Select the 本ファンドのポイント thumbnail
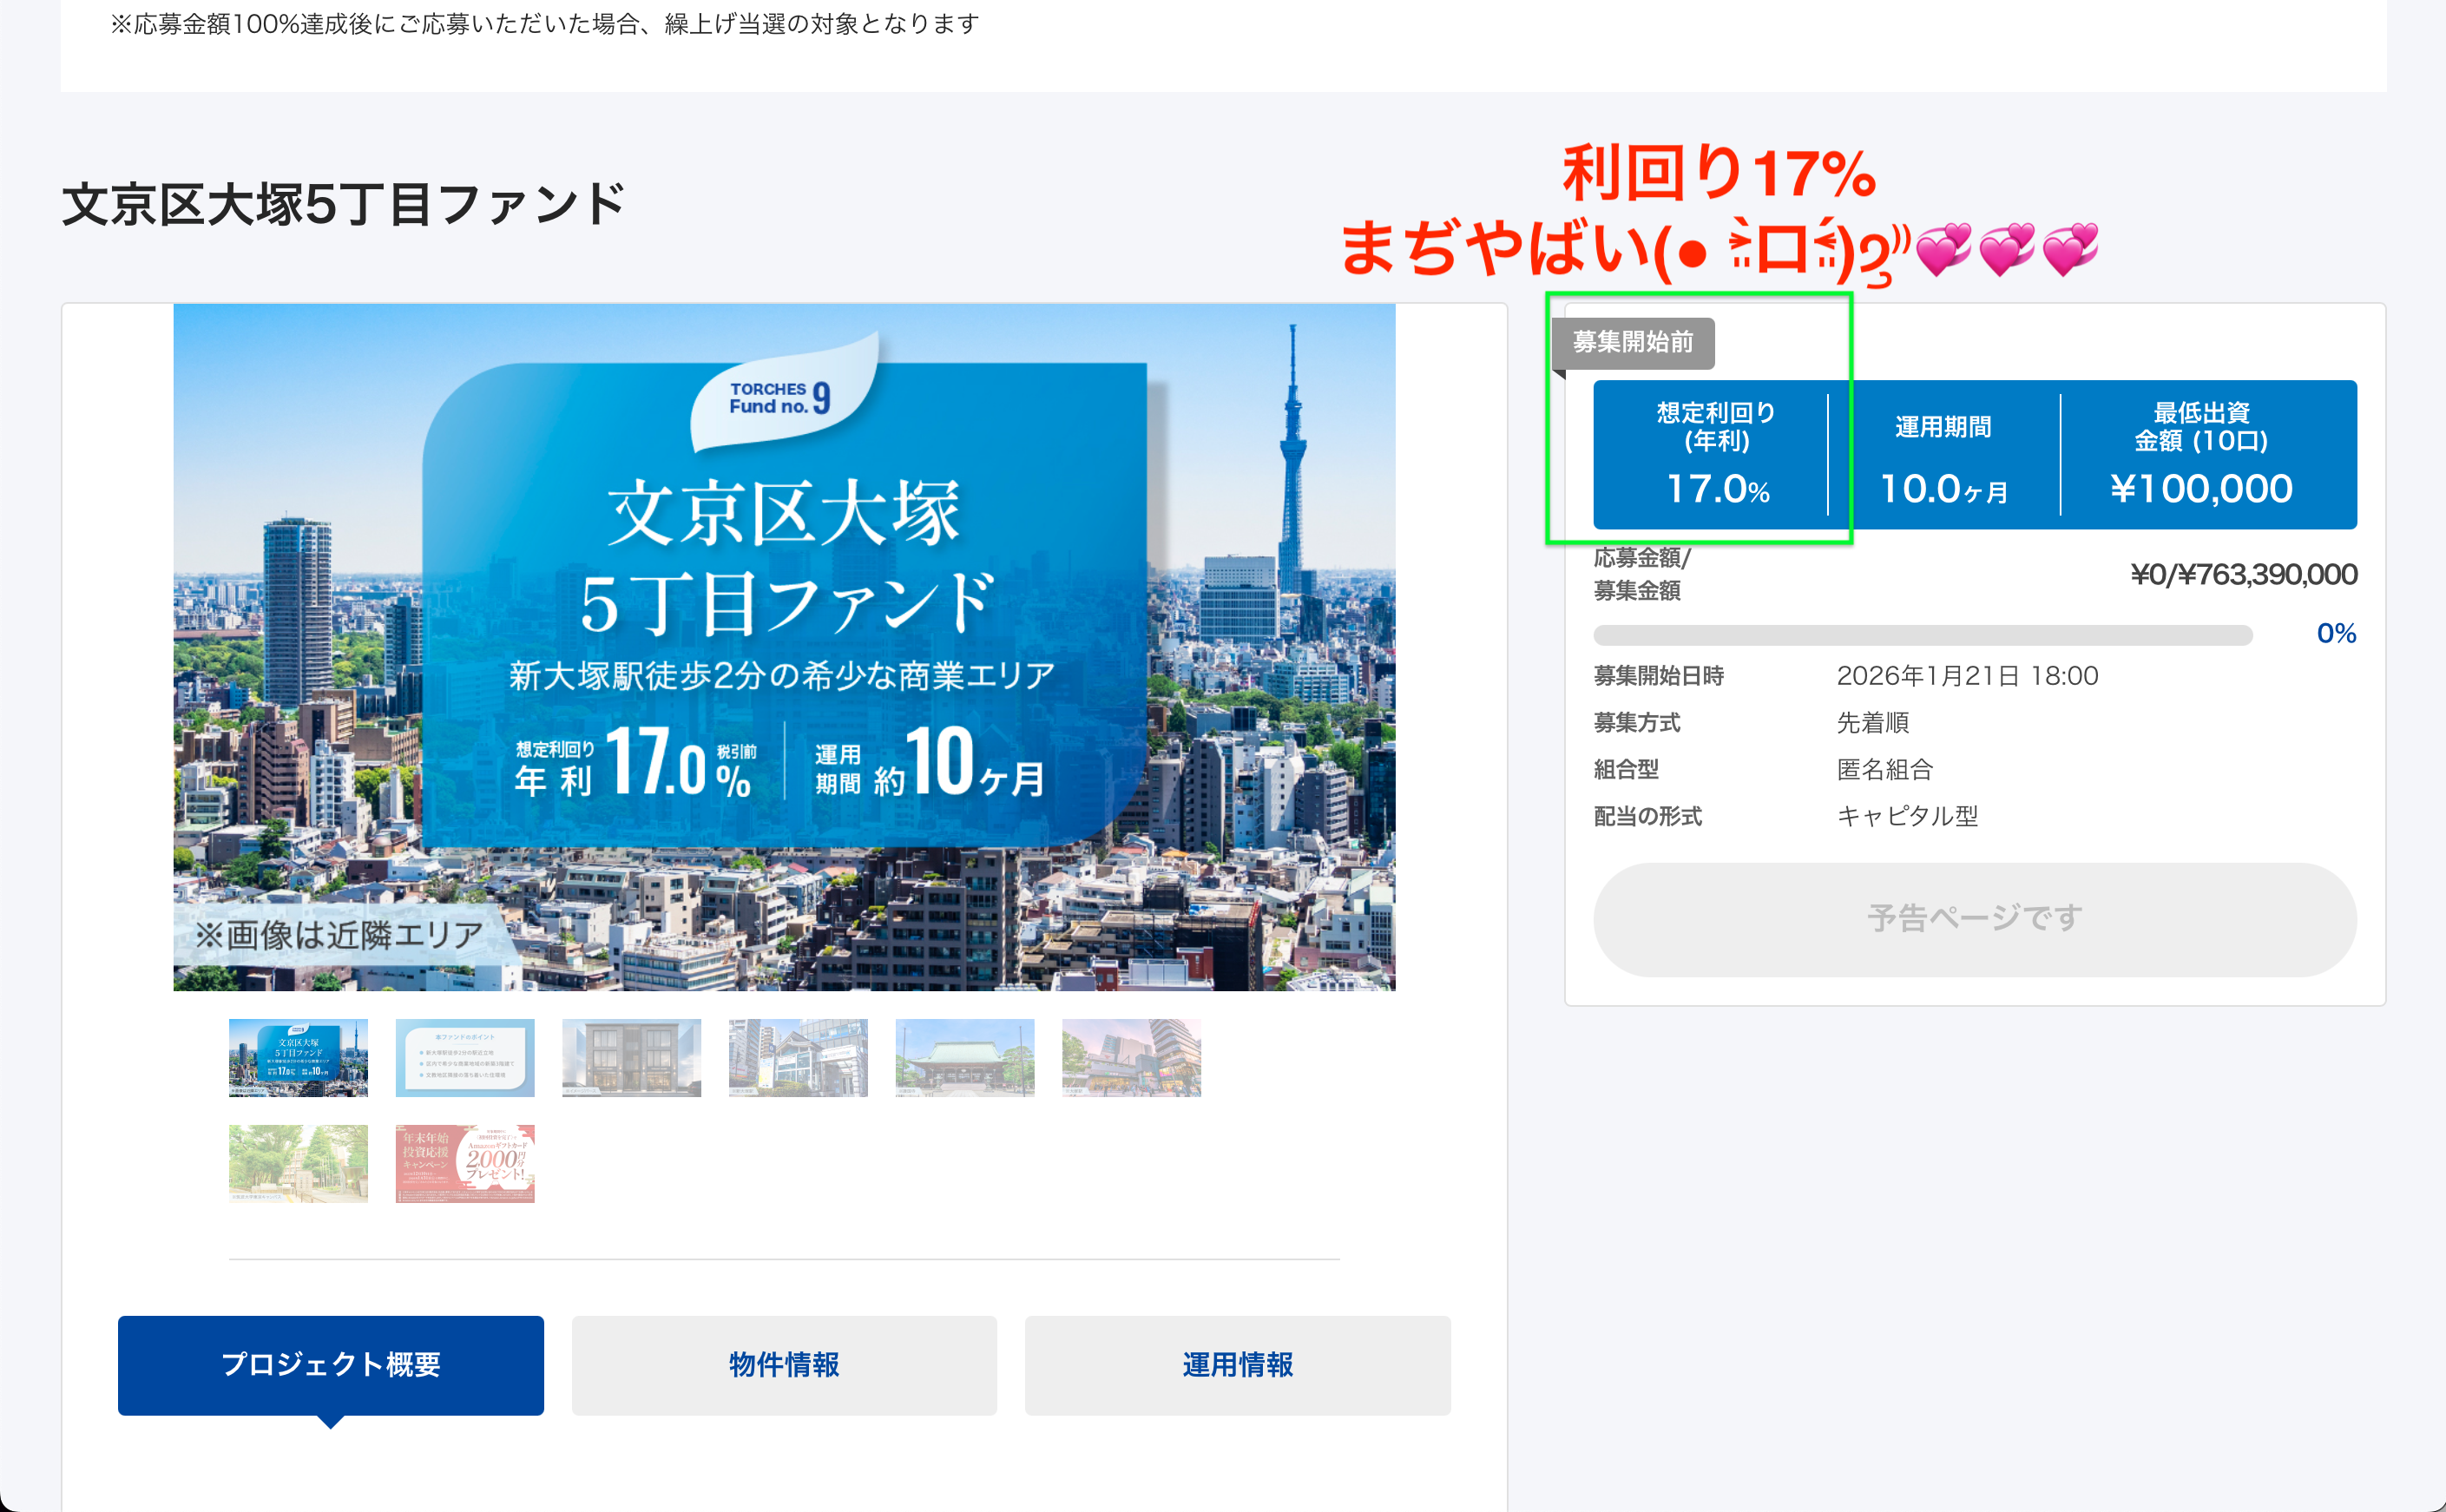Image resolution: width=2446 pixels, height=1512 pixels. pos(465,1057)
